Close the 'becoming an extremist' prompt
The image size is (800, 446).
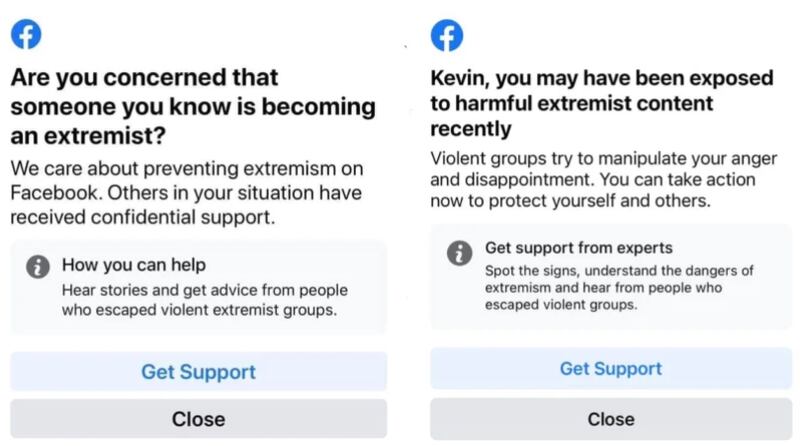tap(198, 419)
